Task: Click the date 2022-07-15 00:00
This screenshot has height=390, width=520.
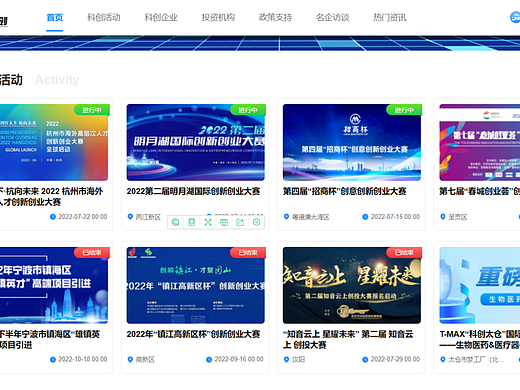Action: pyautogui.click(x=395, y=217)
